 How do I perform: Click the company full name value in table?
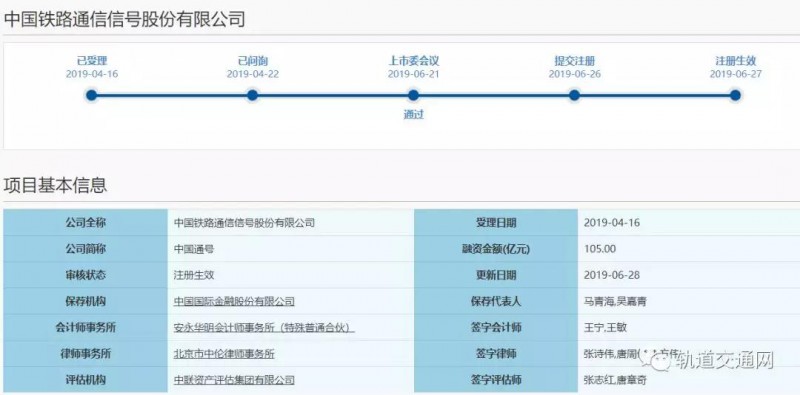tap(244, 223)
